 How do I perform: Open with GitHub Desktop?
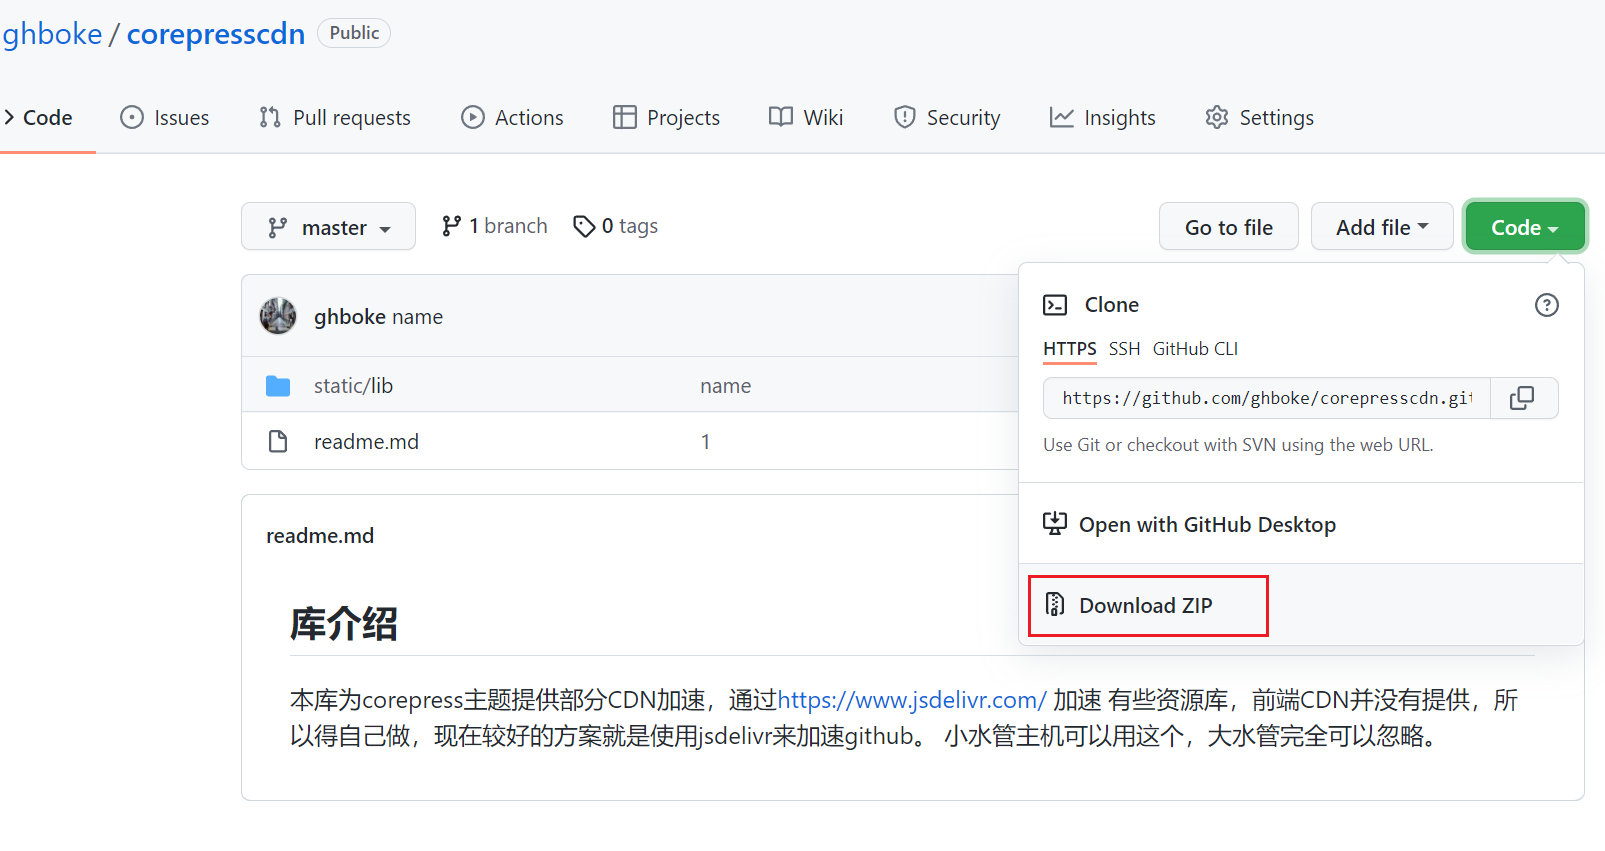[x=1207, y=525]
